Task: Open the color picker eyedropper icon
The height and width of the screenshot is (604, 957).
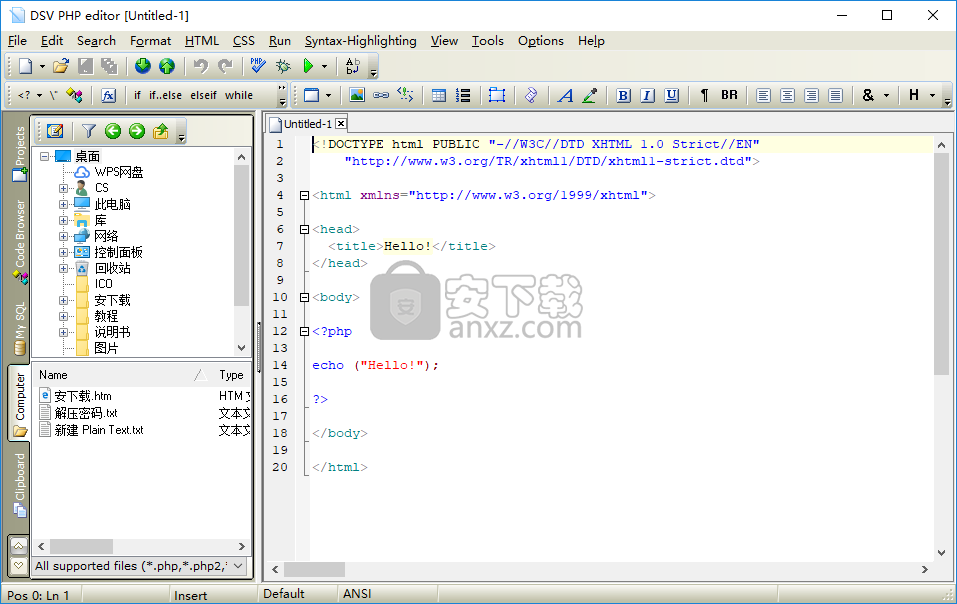Action: pyautogui.click(x=590, y=95)
